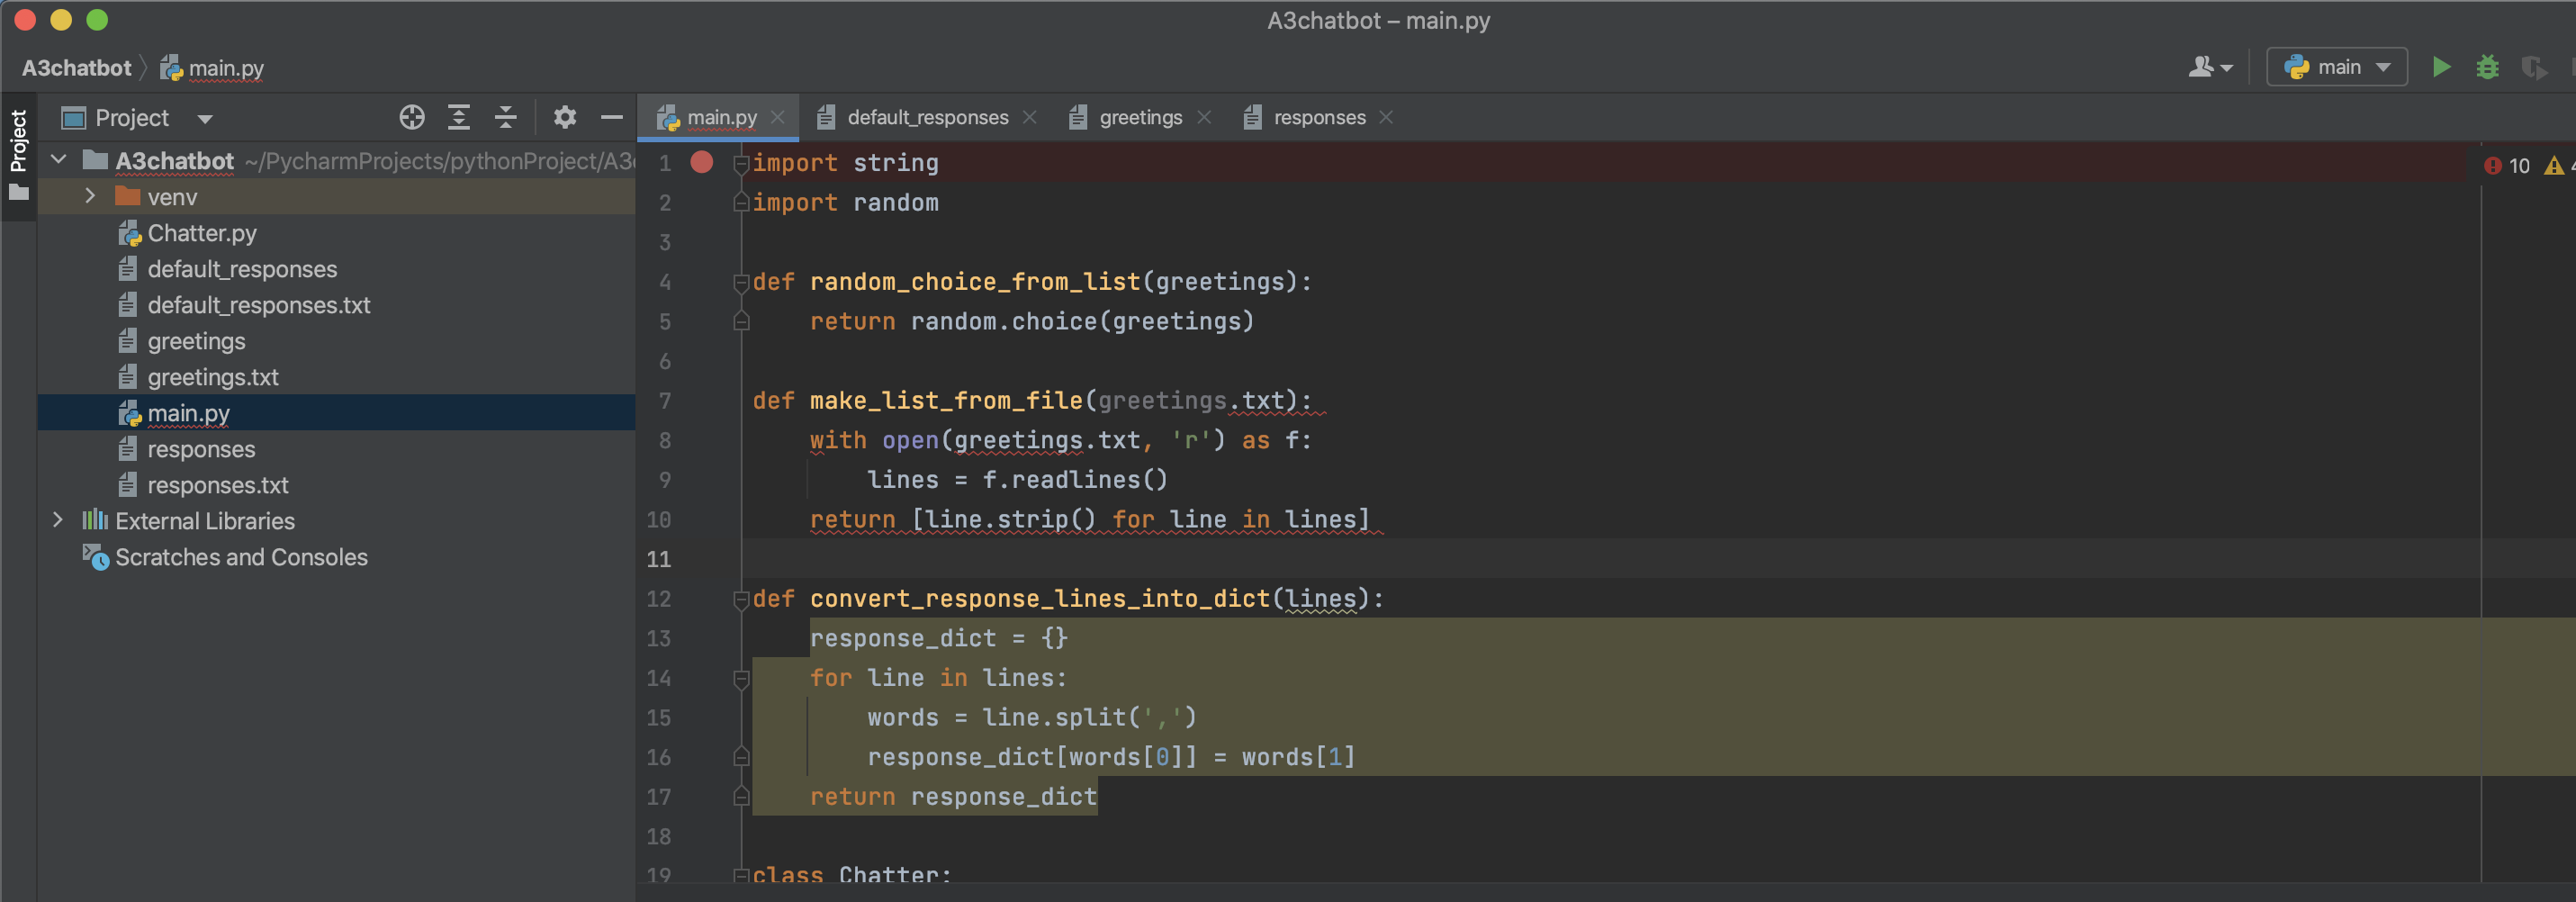Image resolution: width=2576 pixels, height=902 pixels.
Task: Expand External Libraries
Action: click(58, 520)
